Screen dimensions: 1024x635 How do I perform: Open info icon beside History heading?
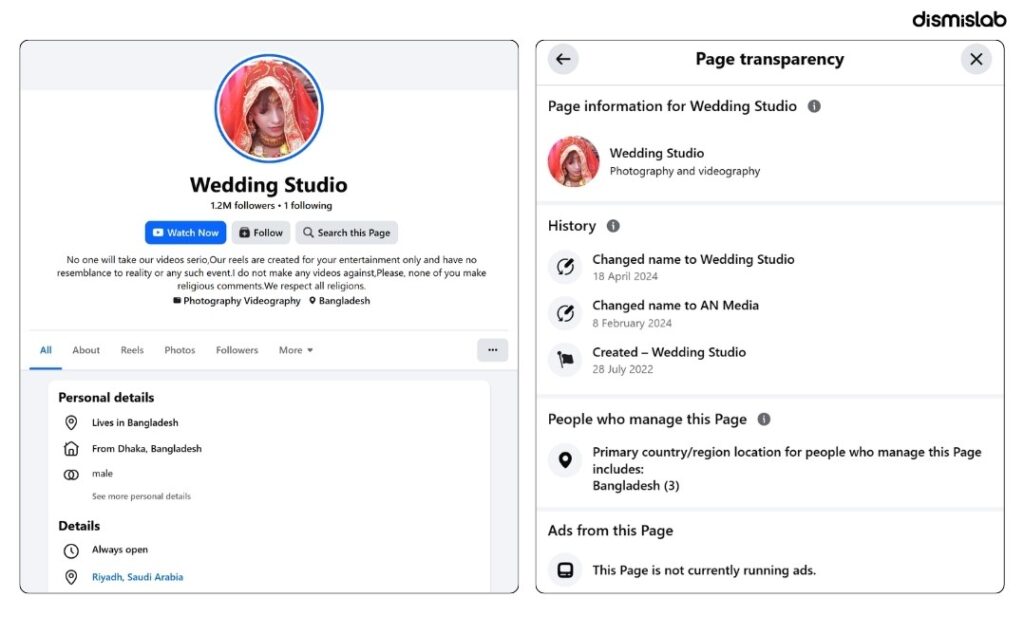click(613, 226)
